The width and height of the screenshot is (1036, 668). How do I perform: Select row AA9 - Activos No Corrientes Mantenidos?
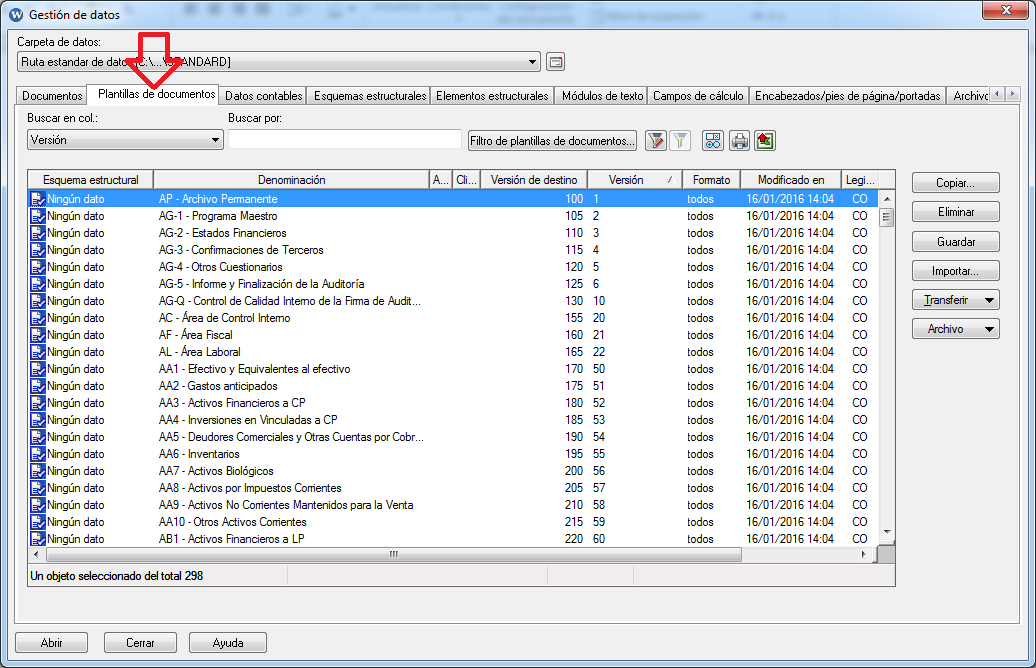(453, 505)
